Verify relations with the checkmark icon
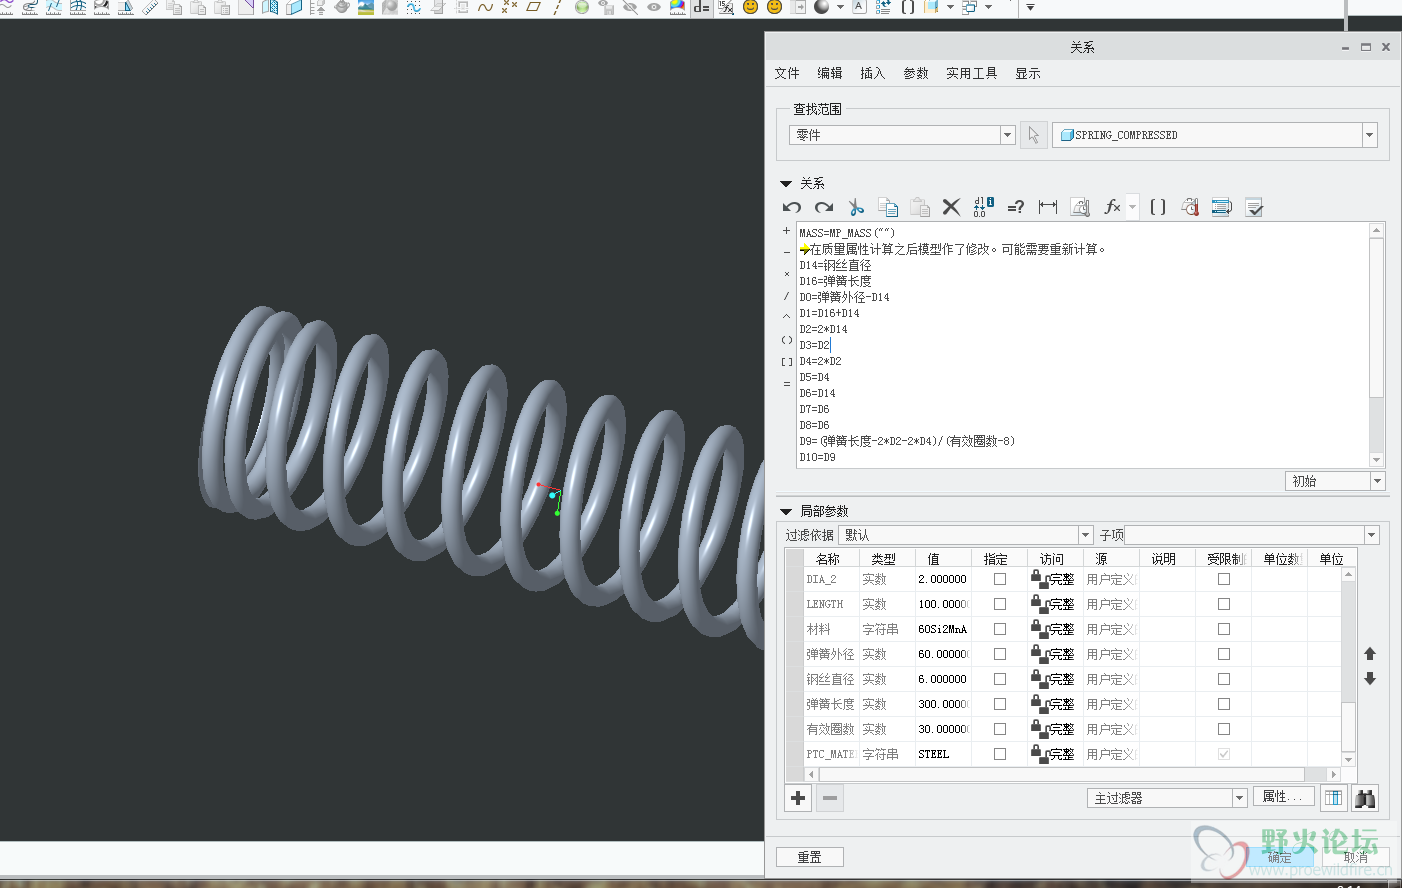The height and width of the screenshot is (888, 1402). coord(1254,207)
